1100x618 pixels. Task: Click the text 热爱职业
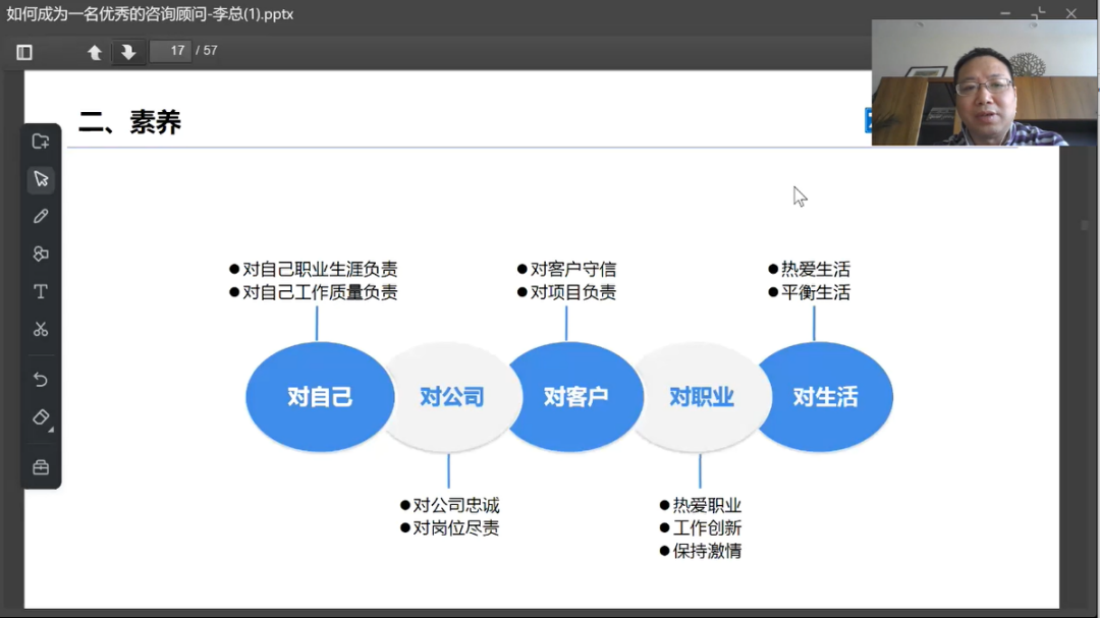[x=707, y=505]
